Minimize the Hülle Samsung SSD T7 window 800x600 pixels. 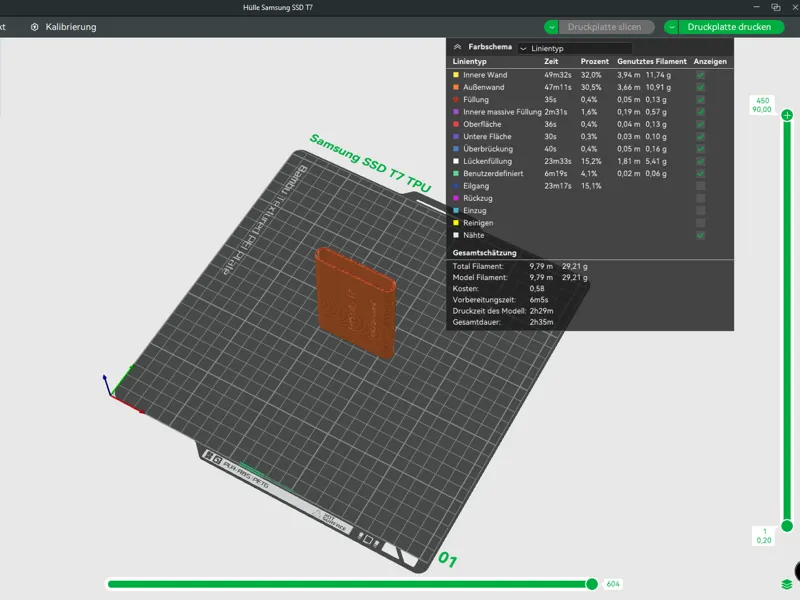[x=757, y=7]
